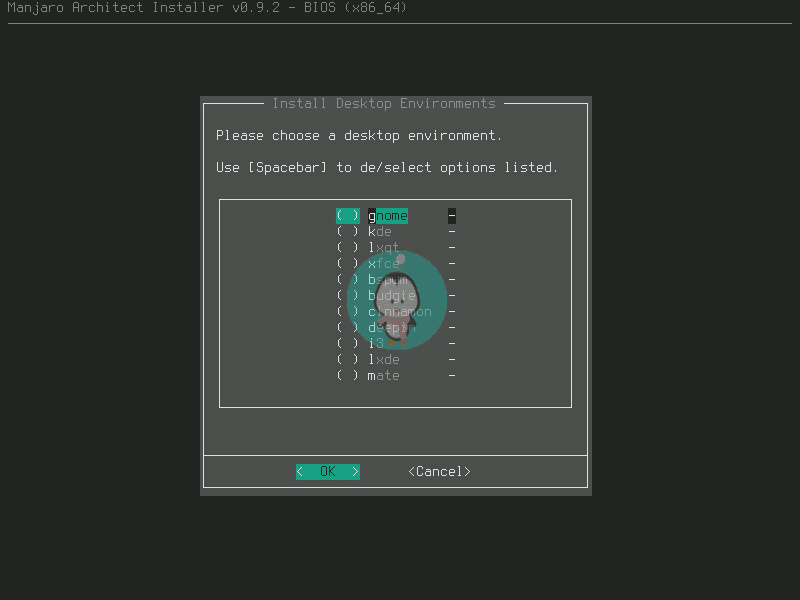Screen dimensions: 800x600
Task: Select the i3 window manager option
Action: pos(349,343)
